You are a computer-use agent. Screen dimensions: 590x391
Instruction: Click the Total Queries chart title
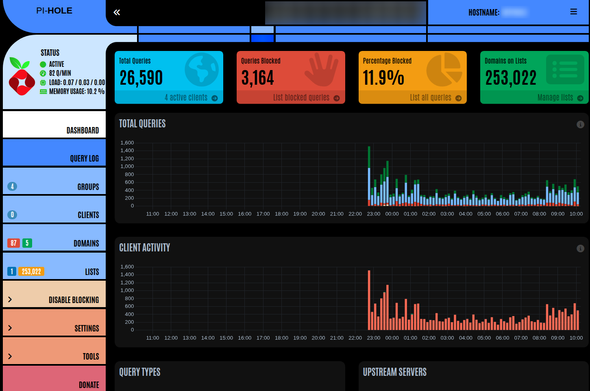tap(142, 124)
